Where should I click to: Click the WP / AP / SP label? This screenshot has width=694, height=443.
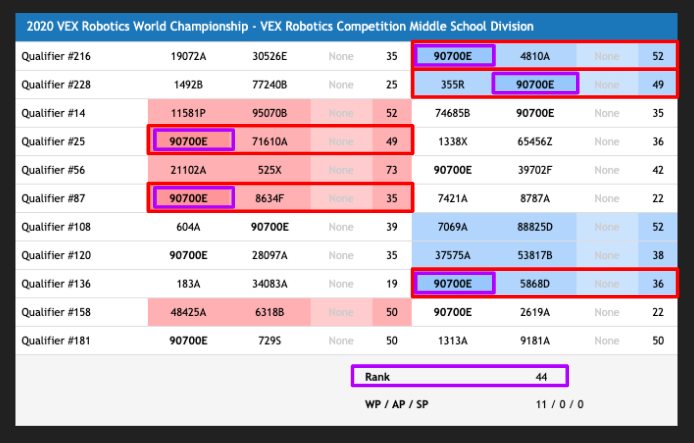coord(397,404)
